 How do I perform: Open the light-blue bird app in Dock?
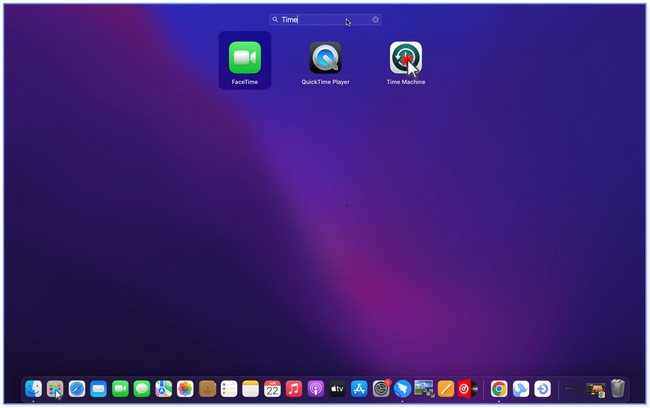click(x=521, y=389)
